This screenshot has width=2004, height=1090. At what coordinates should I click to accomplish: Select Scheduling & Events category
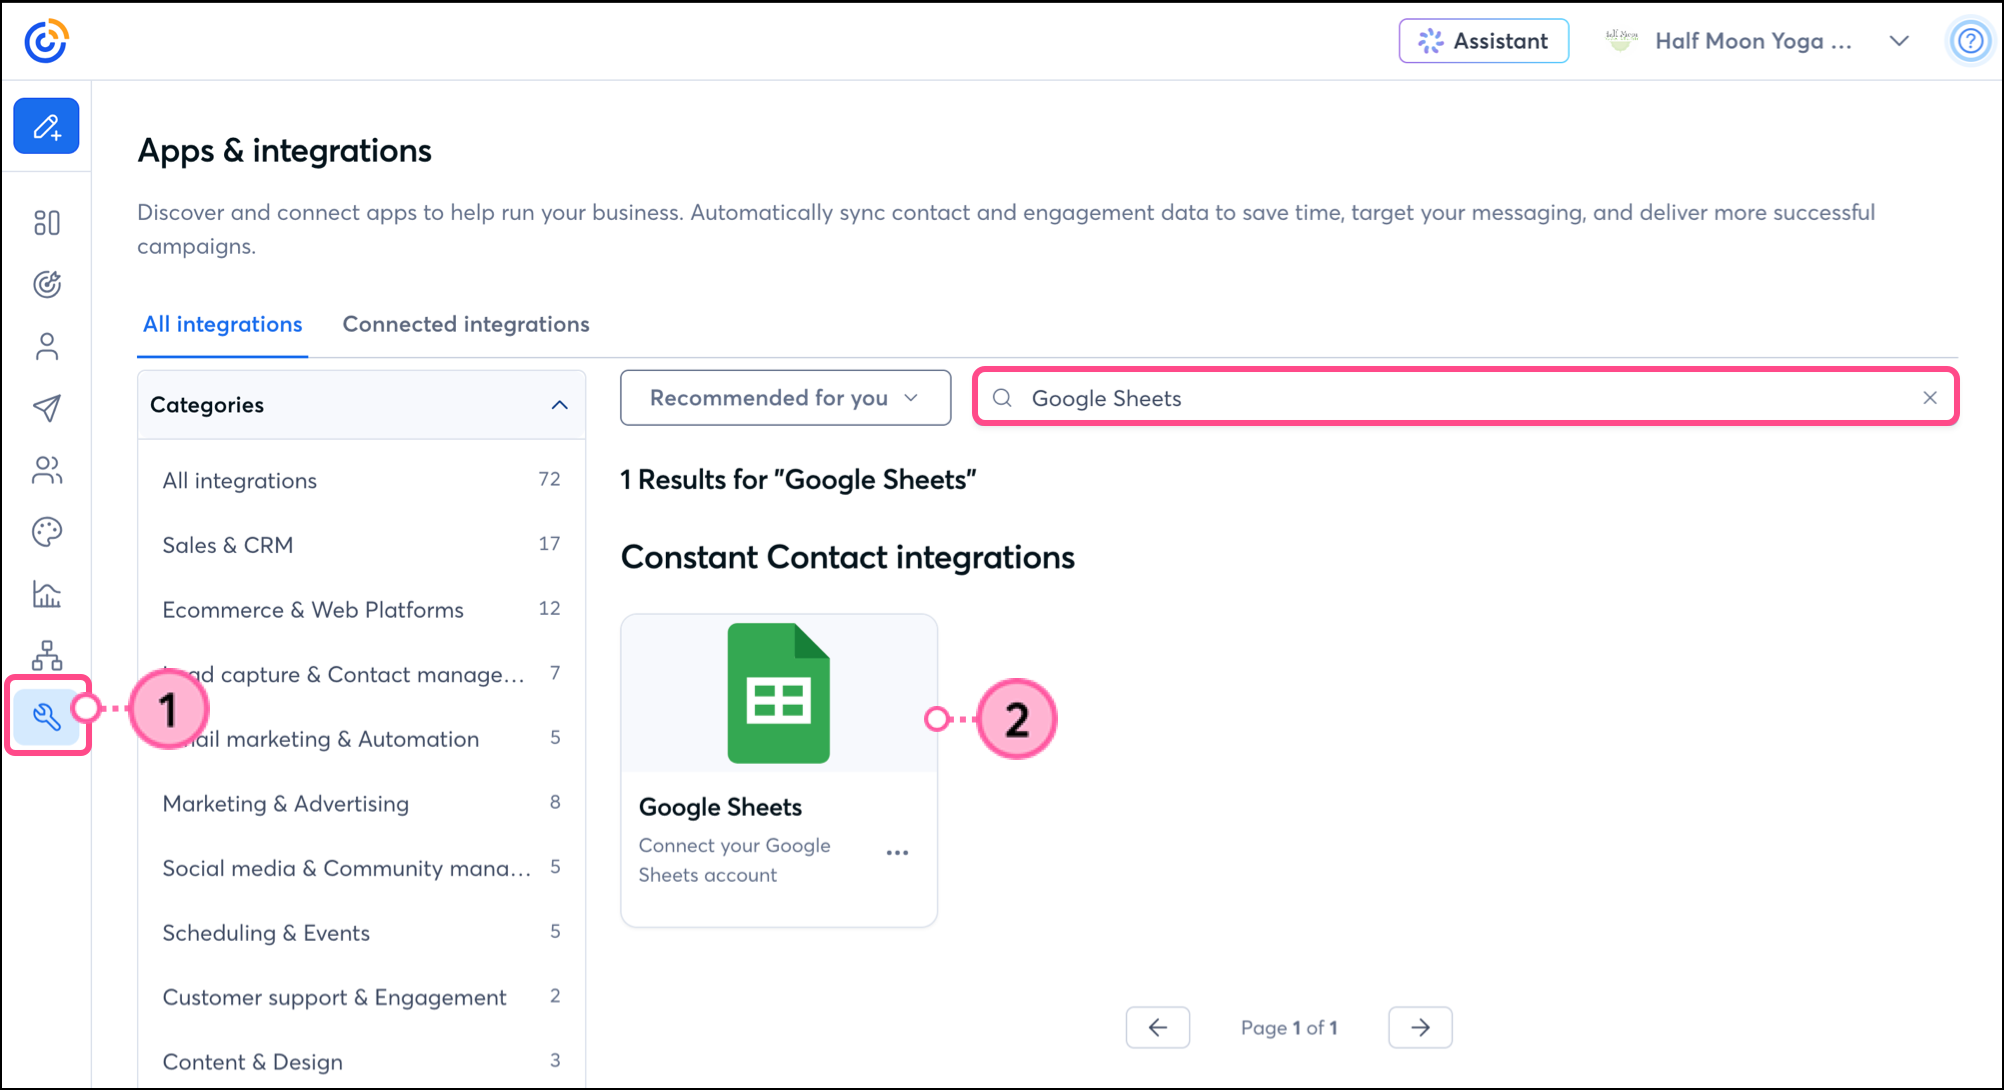tap(362, 932)
